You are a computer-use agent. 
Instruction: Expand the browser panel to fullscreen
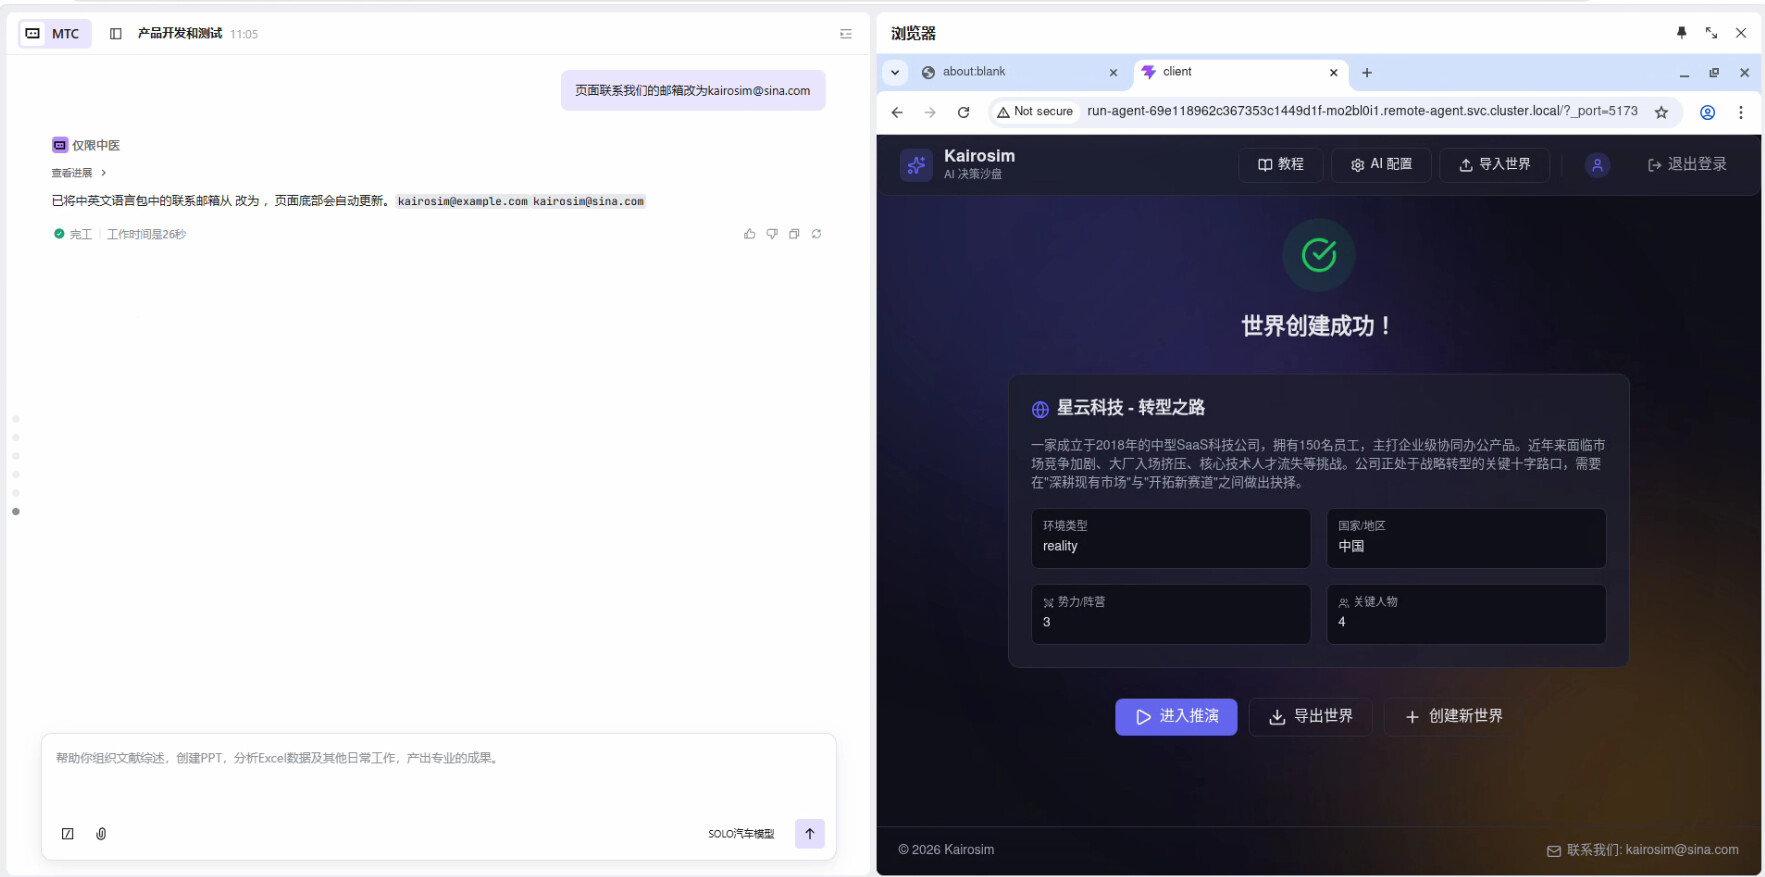coord(1711,33)
